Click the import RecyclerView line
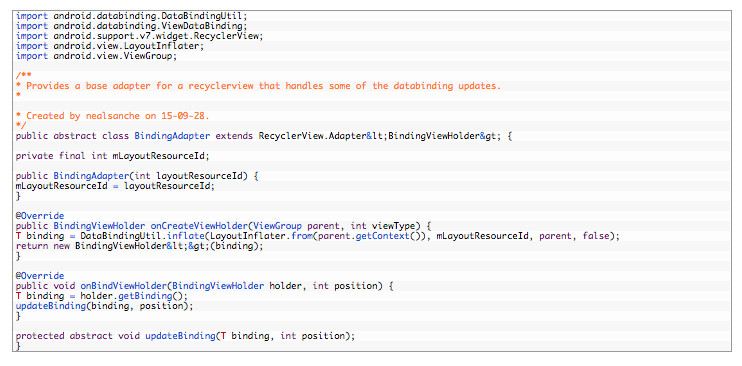Image resolution: width=742 pixels, height=366 pixels. (139, 36)
